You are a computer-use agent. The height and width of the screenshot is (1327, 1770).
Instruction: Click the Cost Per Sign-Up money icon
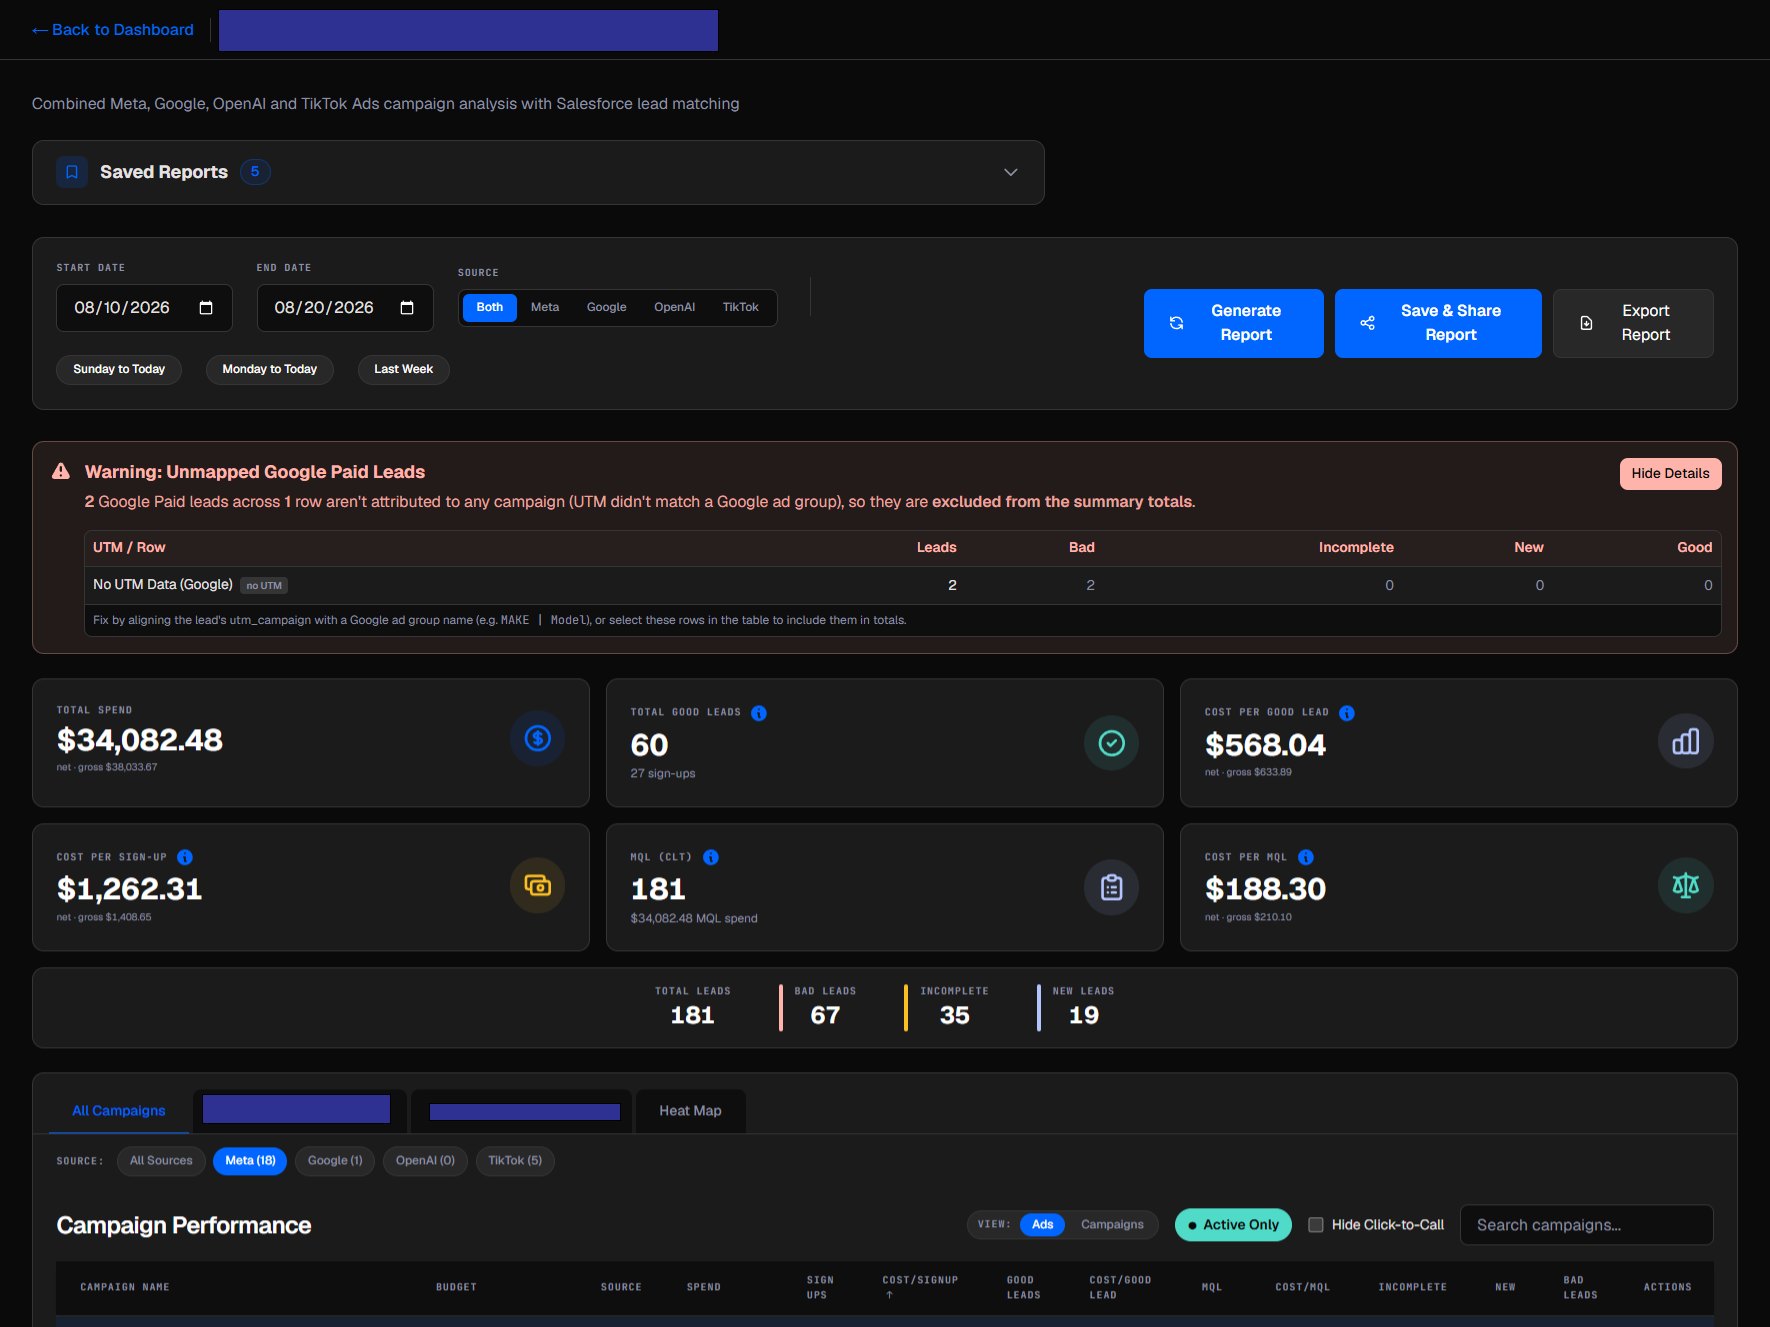tap(538, 886)
